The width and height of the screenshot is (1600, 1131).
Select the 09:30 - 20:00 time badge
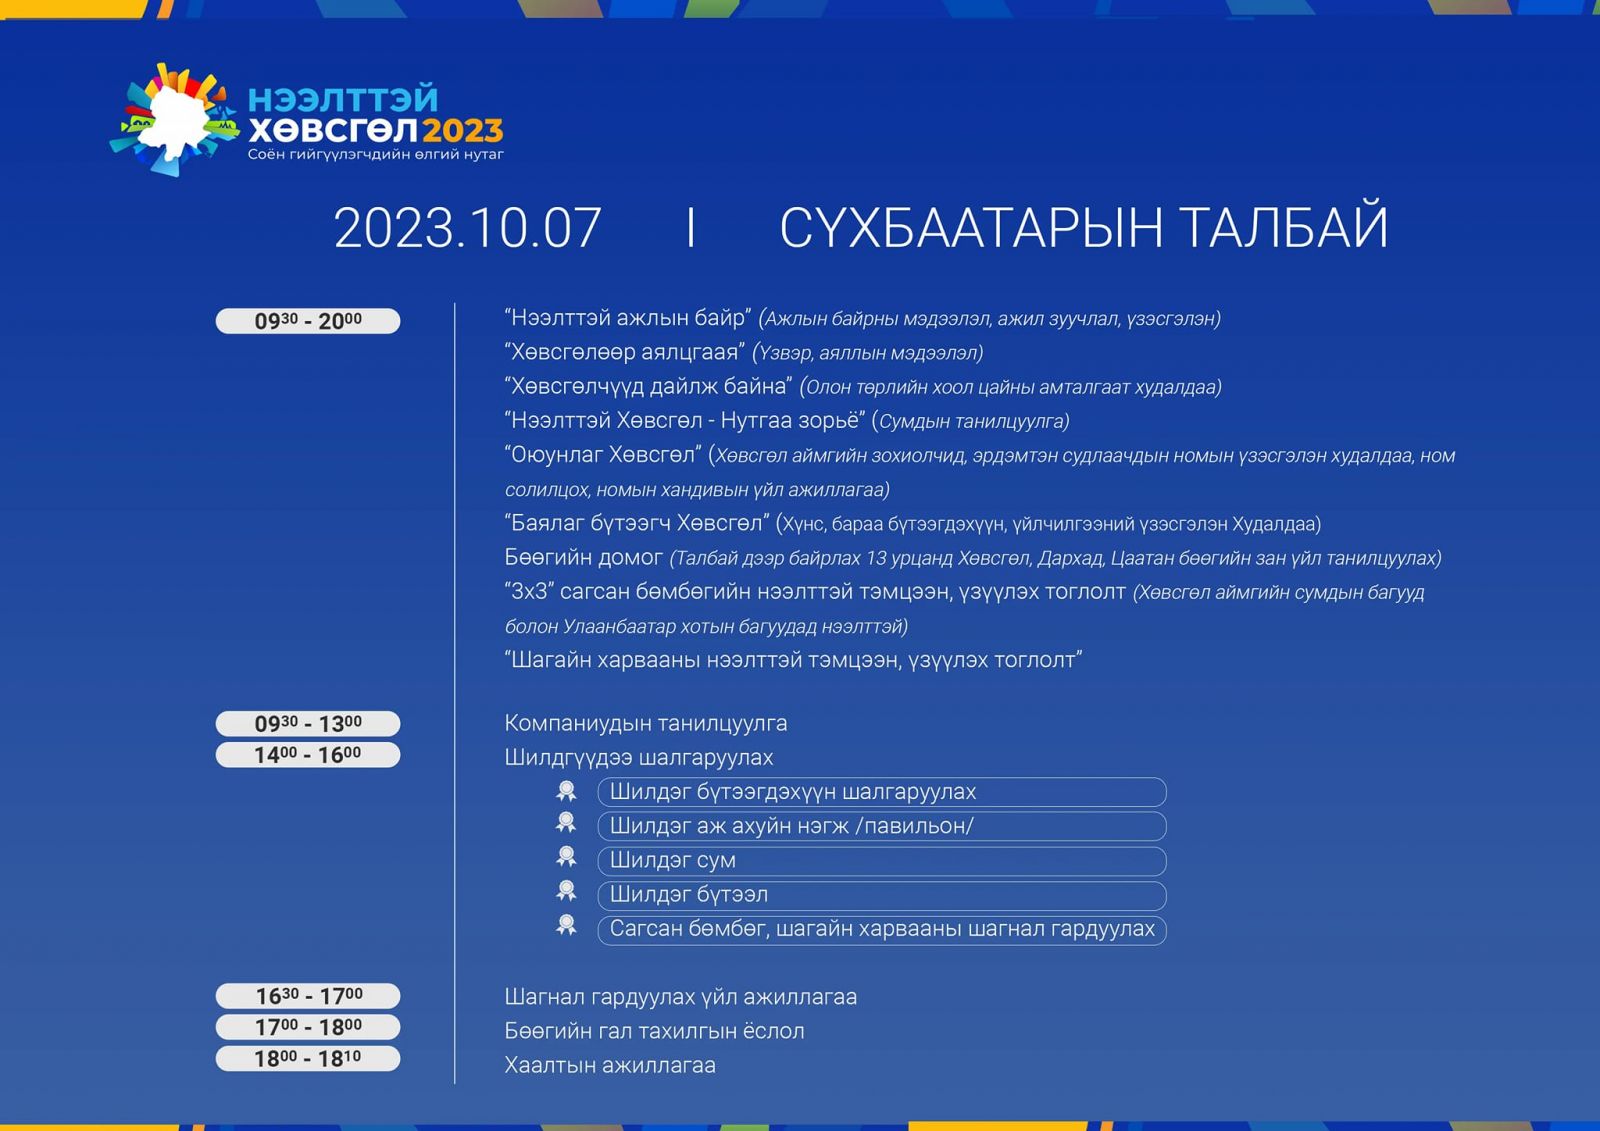click(308, 321)
